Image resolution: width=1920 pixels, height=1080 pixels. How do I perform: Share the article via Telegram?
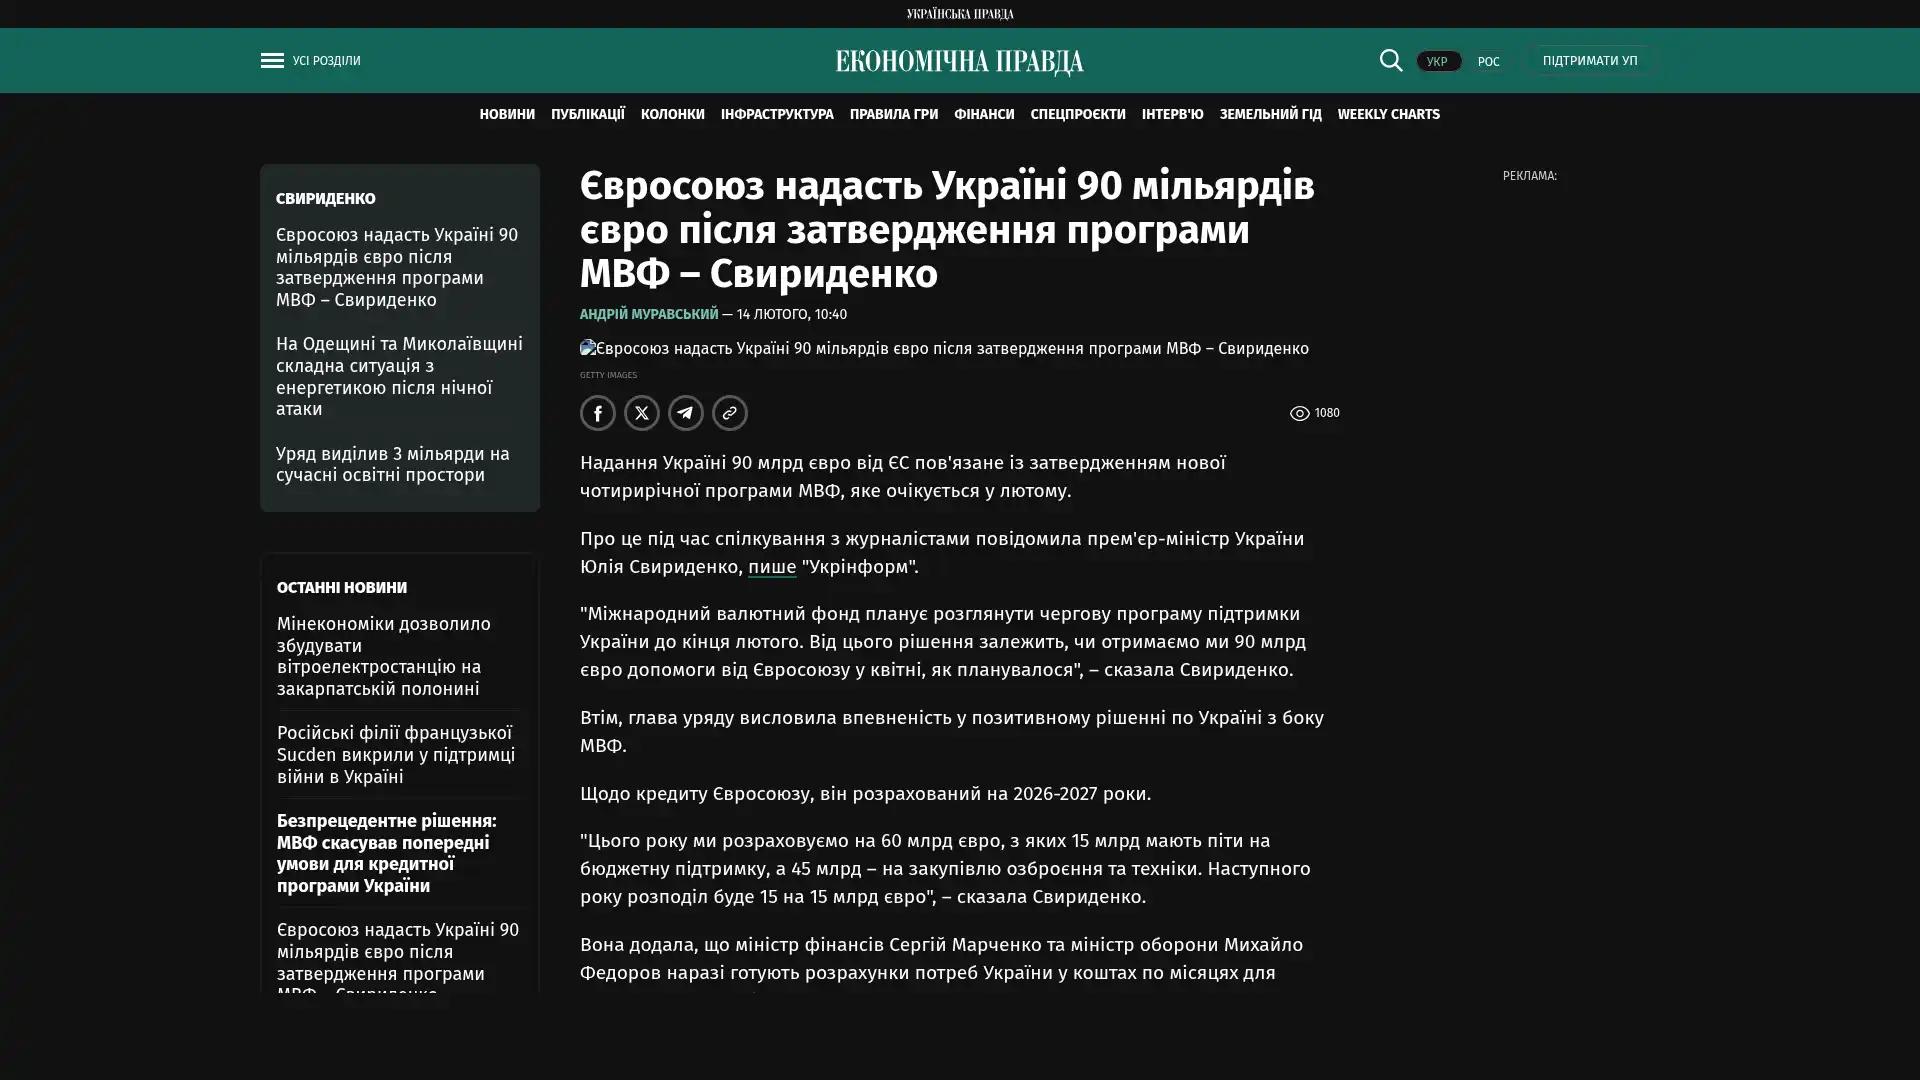point(686,413)
